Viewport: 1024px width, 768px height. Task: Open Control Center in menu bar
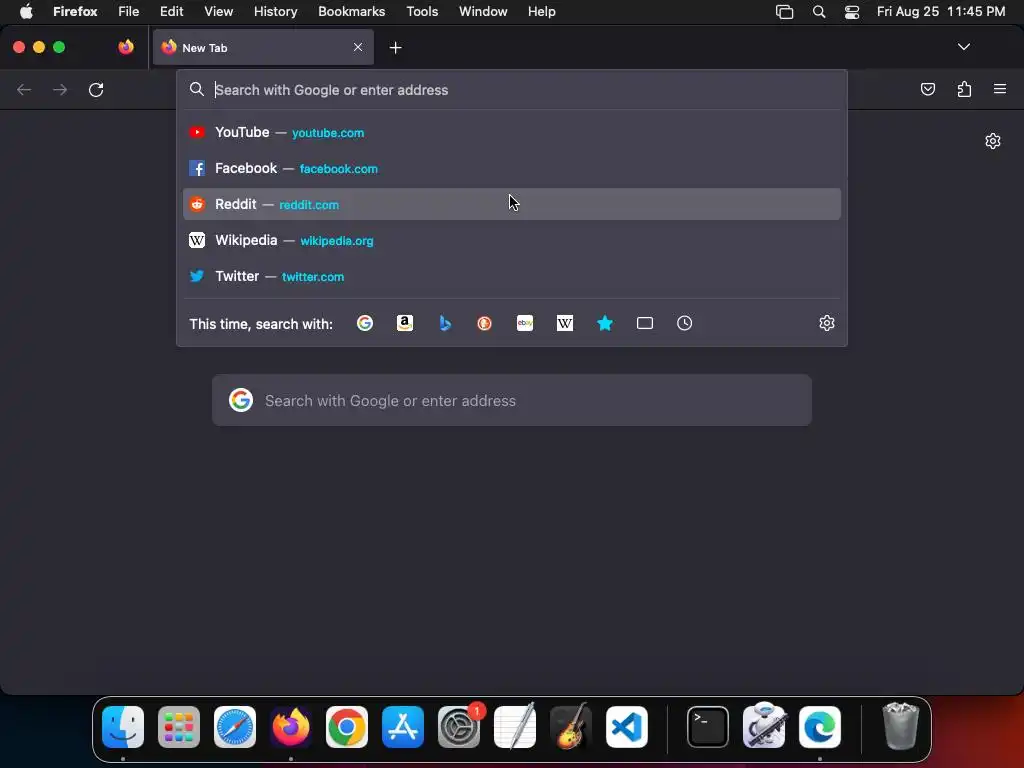tap(852, 12)
